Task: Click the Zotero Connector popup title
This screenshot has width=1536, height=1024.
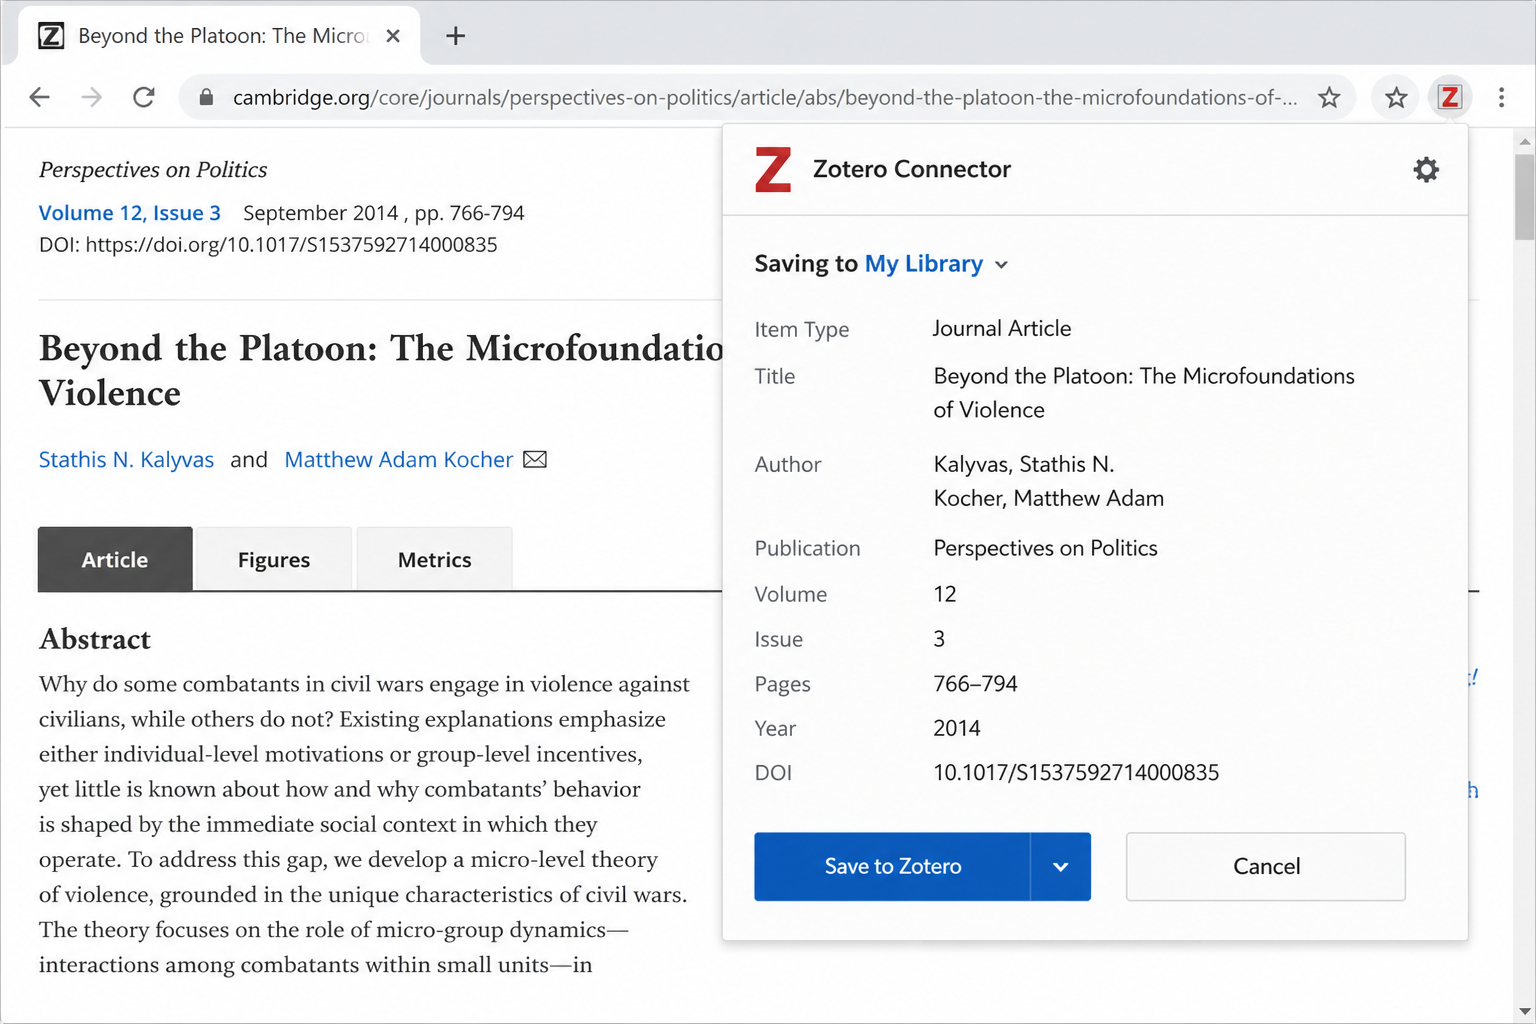Action: (x=912, y=169)
